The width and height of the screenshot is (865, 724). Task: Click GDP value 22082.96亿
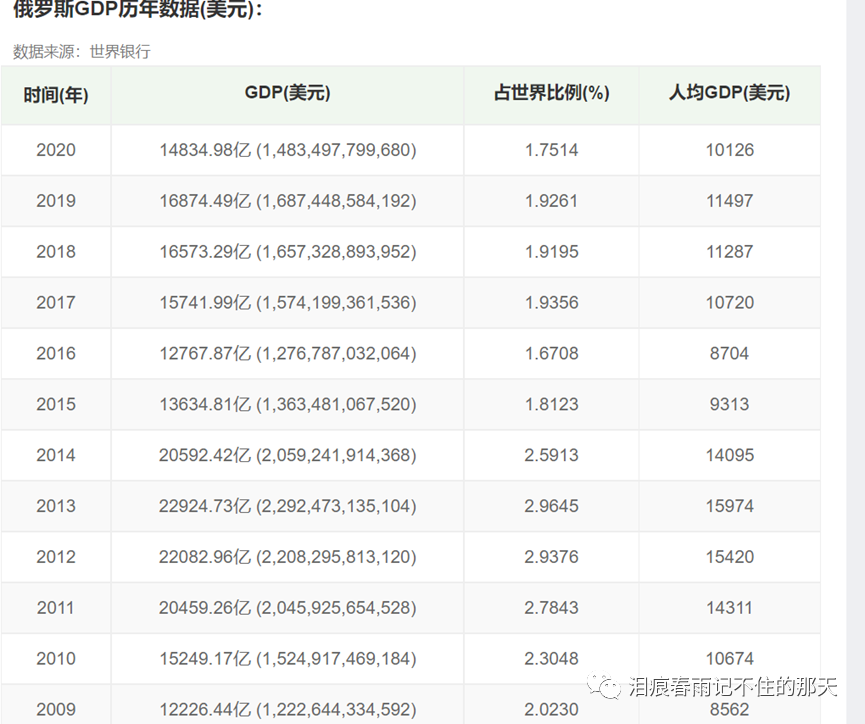pyautogui.click(x=205, y=557)
